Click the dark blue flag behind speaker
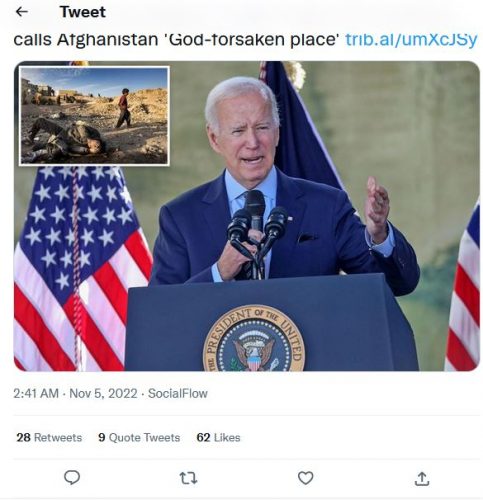Viewport: 483px width, 500px height. point(298,127)
